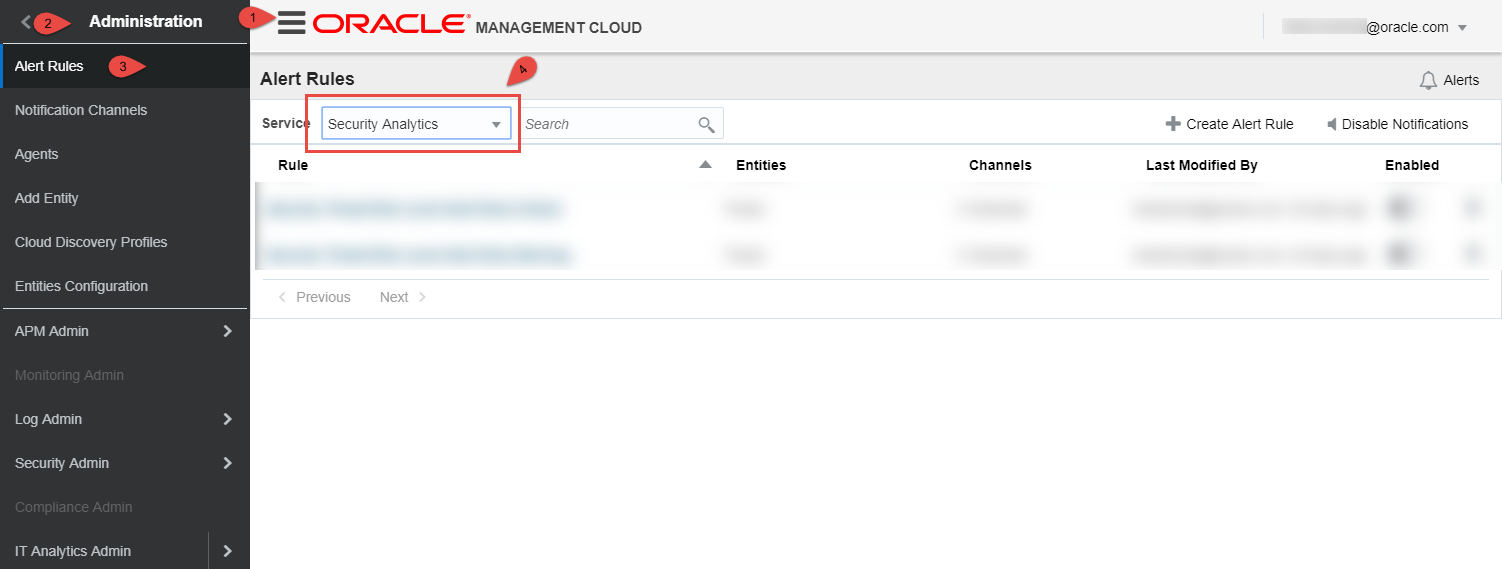Click the Entities column header
This screenshot has width=1502, height=569.
coord(761,165)
